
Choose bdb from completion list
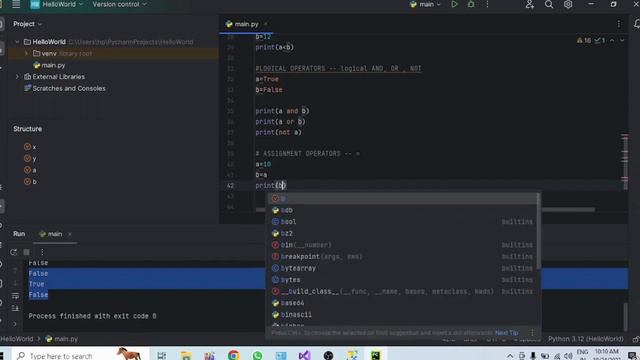click(402, 210)
